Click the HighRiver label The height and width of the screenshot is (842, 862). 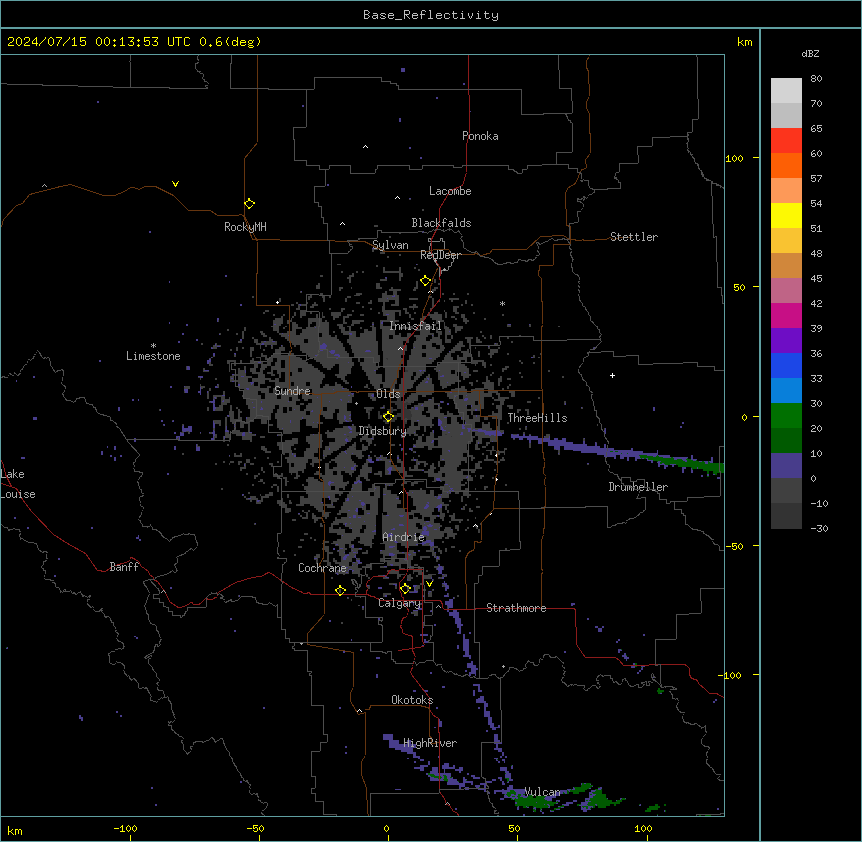tap(430, 743)
